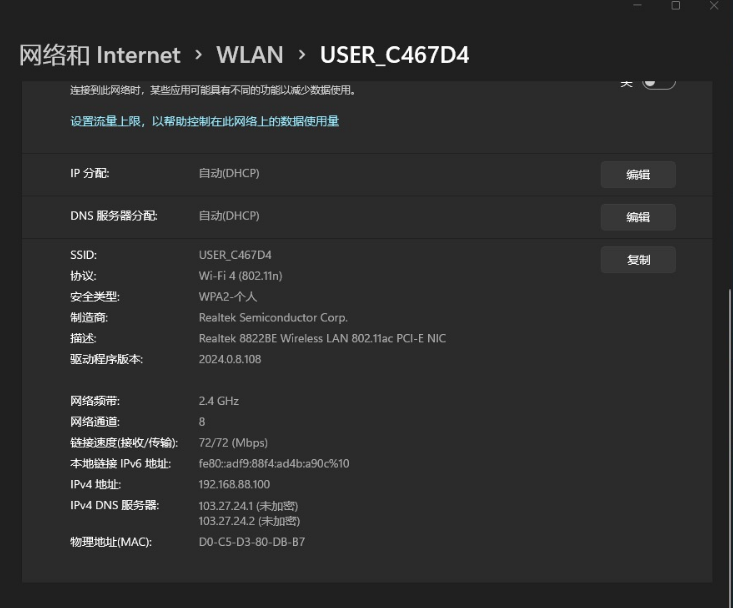Navigate to the WLAN breadcrumb
733x608 pixels.
249,55
